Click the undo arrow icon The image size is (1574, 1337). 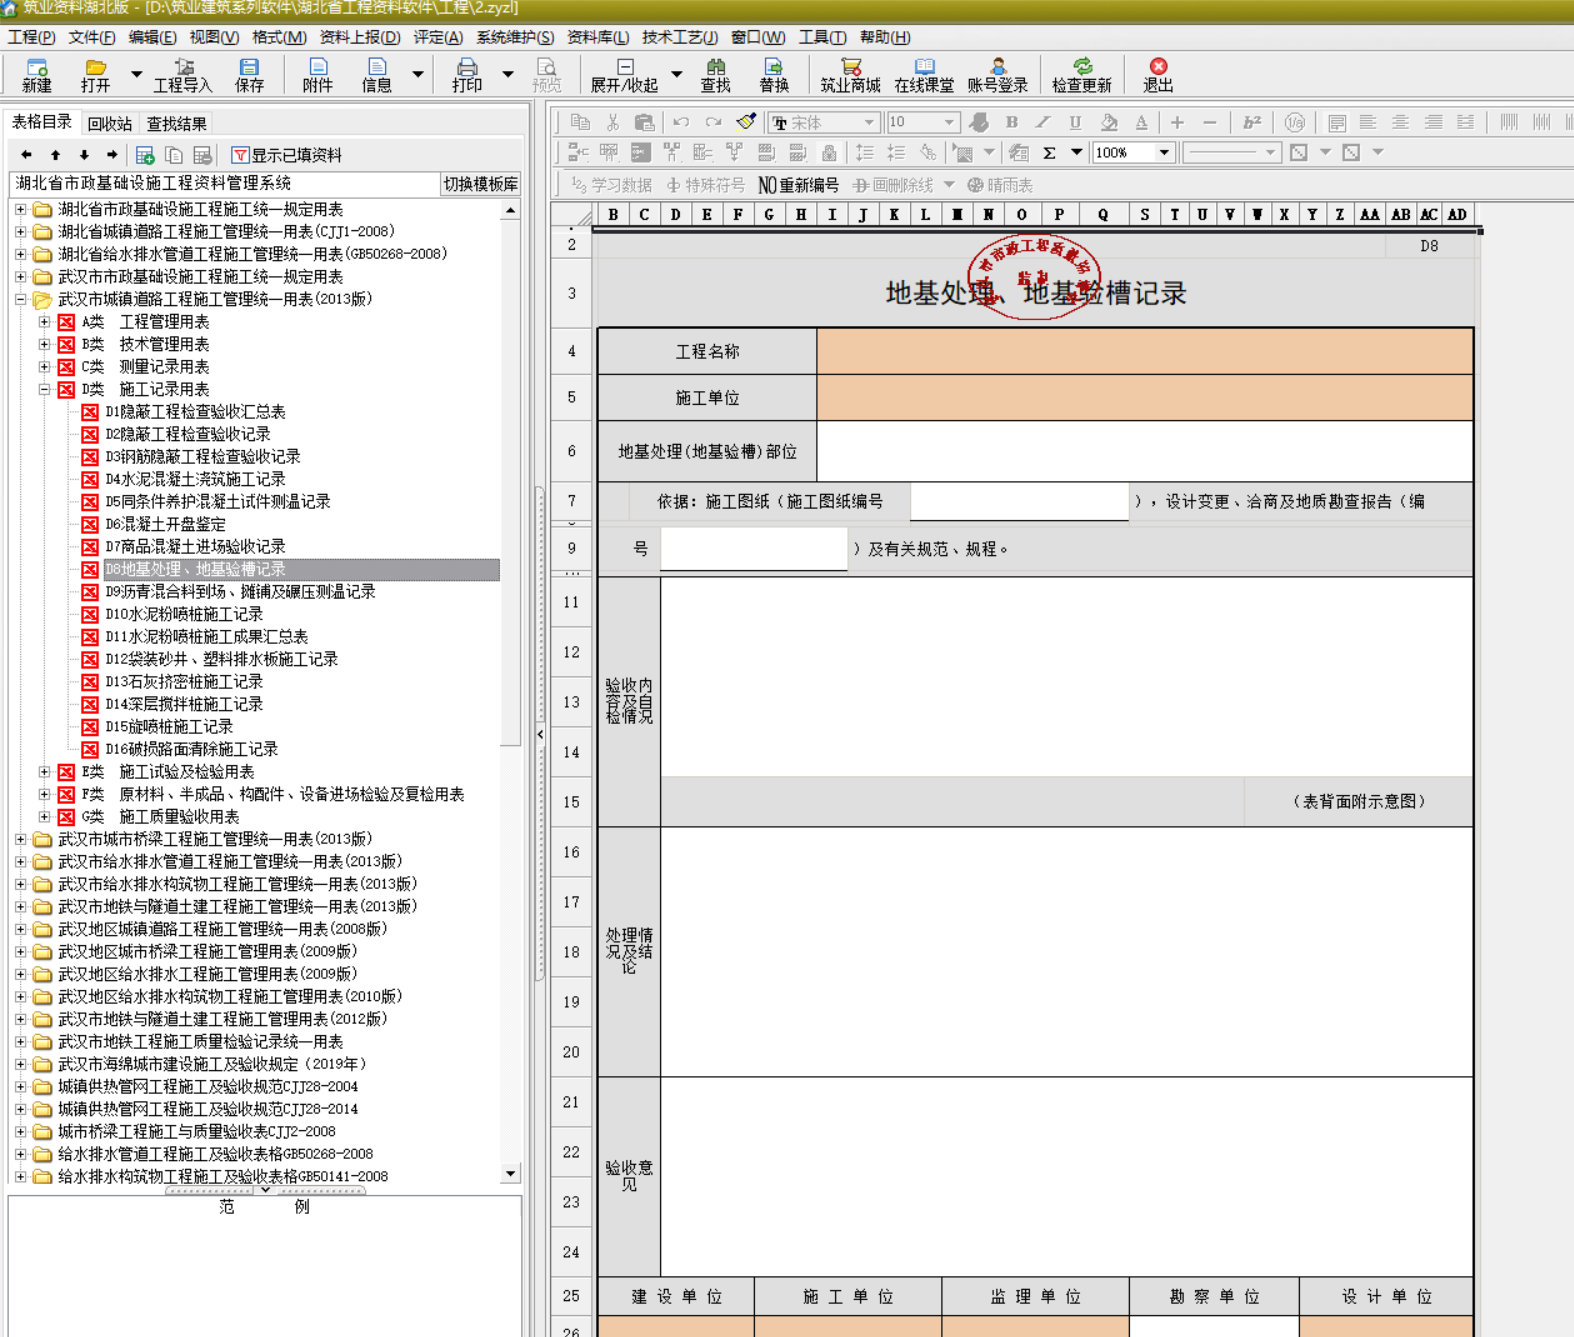pos(681,122)
